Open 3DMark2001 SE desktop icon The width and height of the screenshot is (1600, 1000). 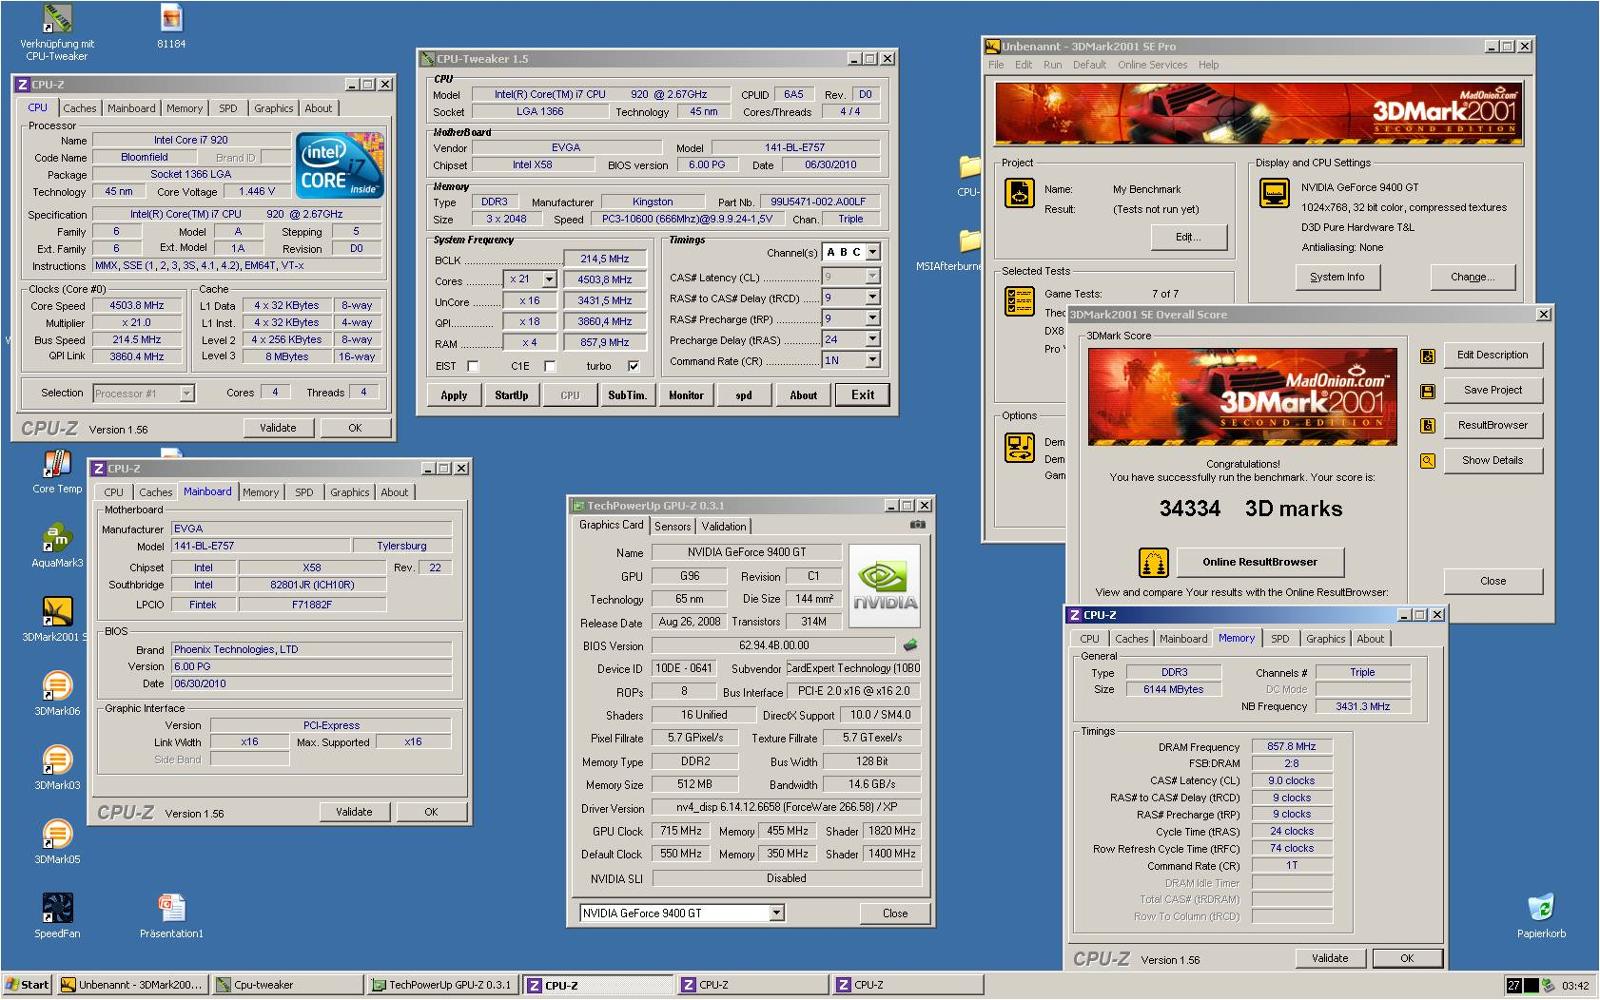click(57, 612)
